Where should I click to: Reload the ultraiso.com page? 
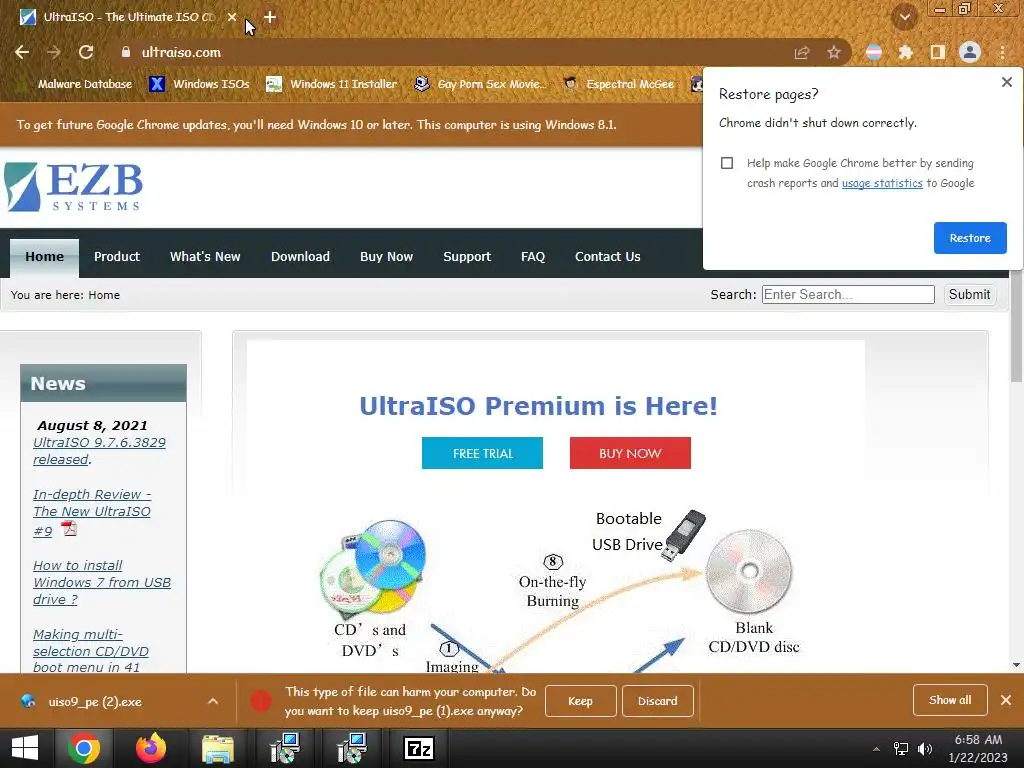(86, 52)
